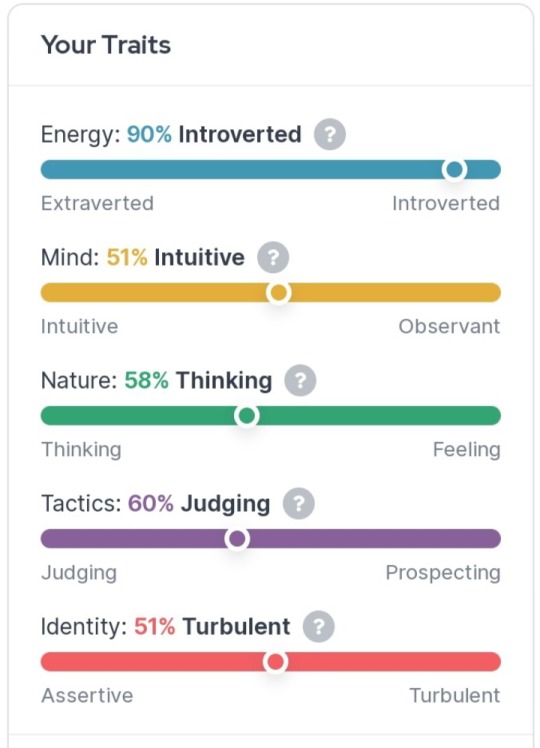Click the Your Traits heading
The width and height of the screenshot is (540, 748).
[x=106, y=45]
